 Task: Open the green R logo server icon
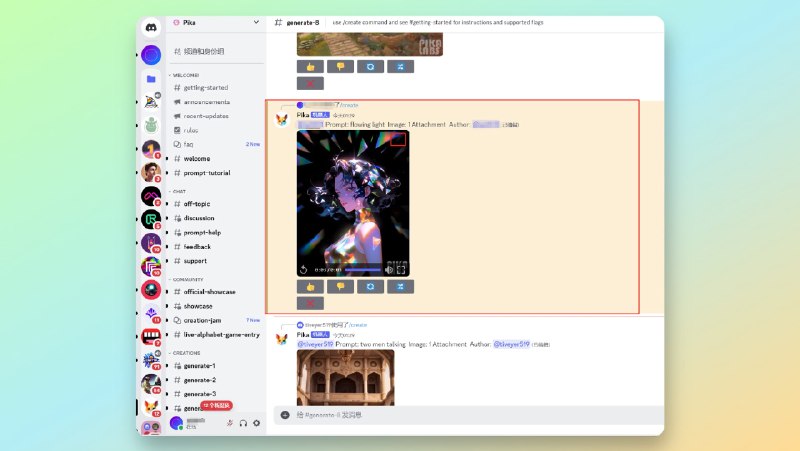(x=151, y=219)
